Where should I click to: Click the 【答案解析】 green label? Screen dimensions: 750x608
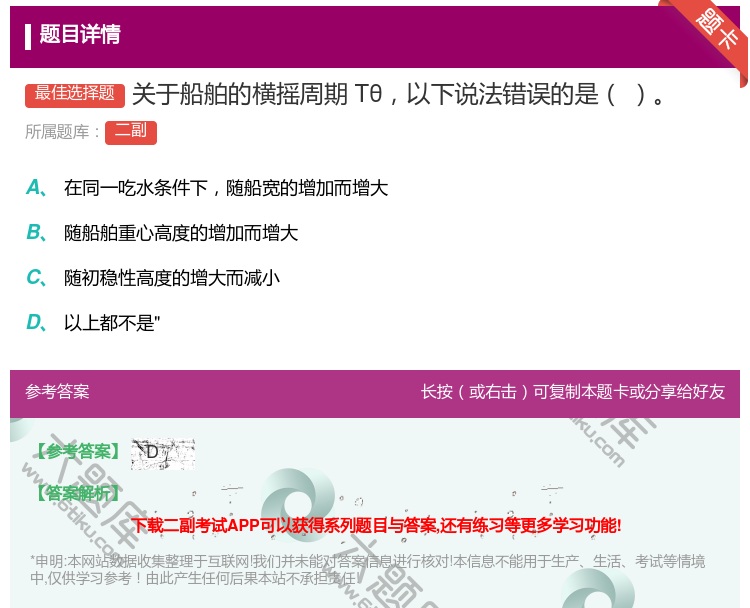(x=78, y=493)
